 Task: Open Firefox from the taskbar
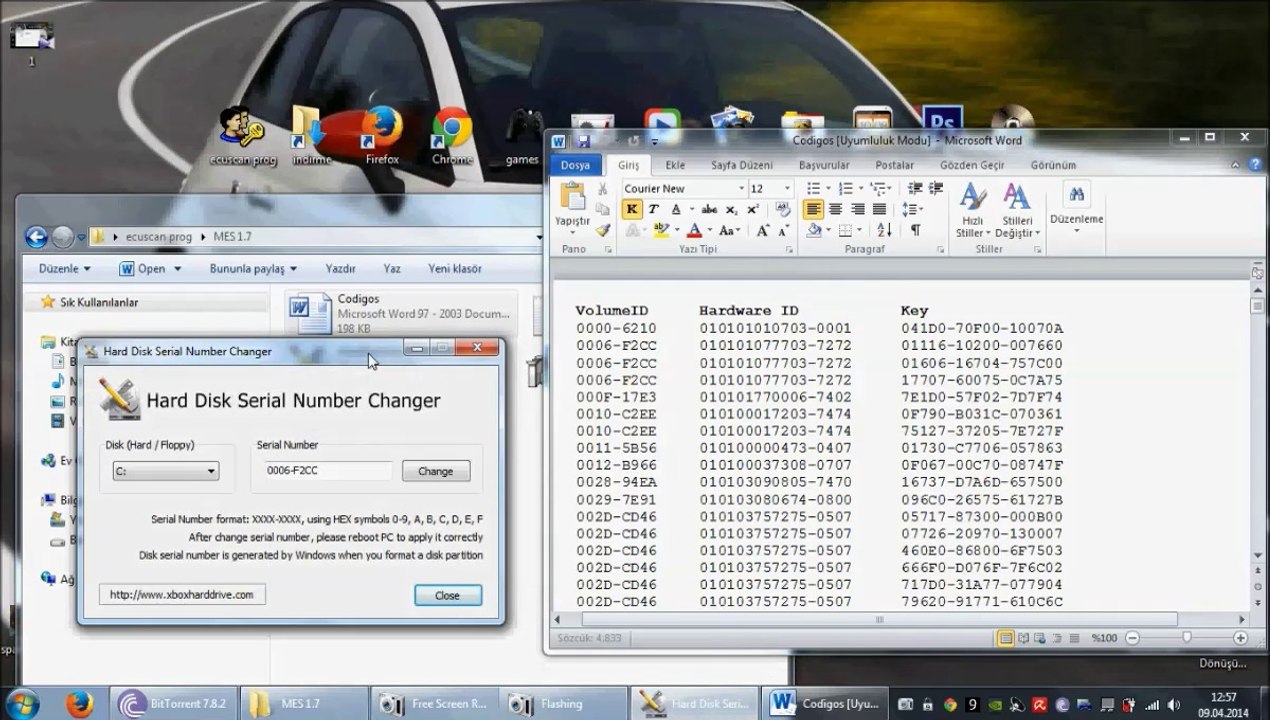click(x=79, y=704)
